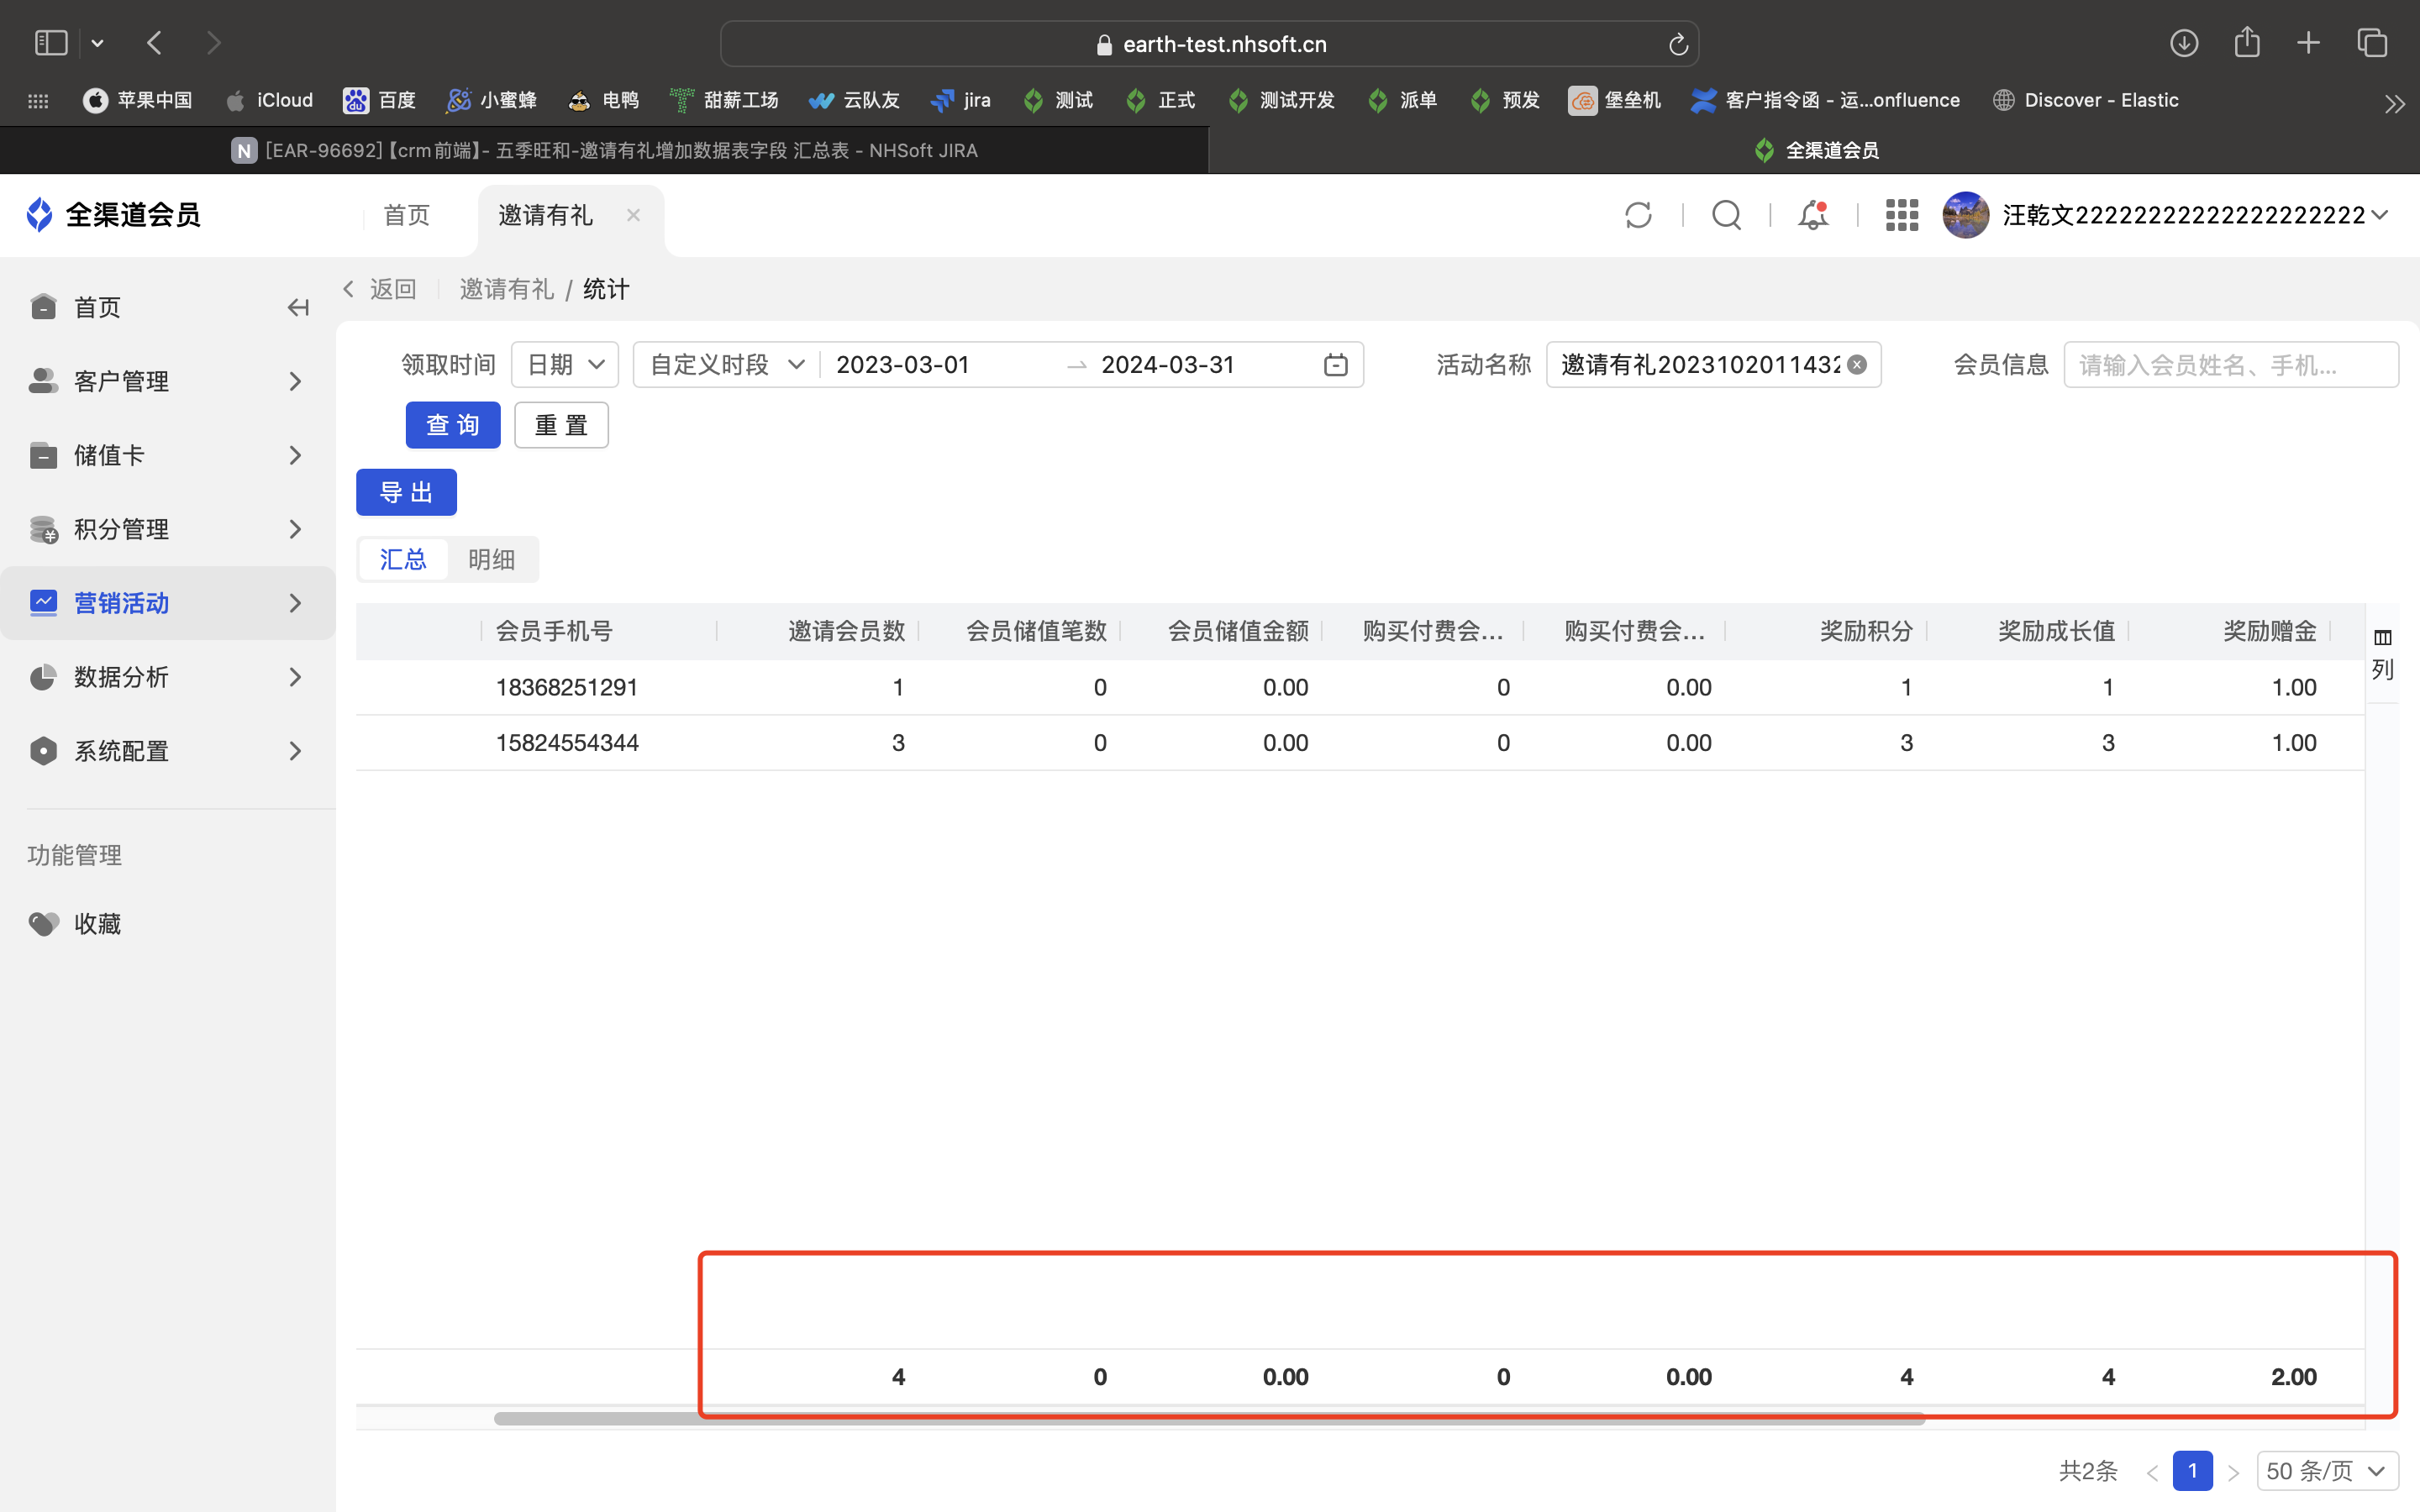Open the 首页 page tab
The width and height of the screenshot is (2420, 1512).
tap(407, 215)
